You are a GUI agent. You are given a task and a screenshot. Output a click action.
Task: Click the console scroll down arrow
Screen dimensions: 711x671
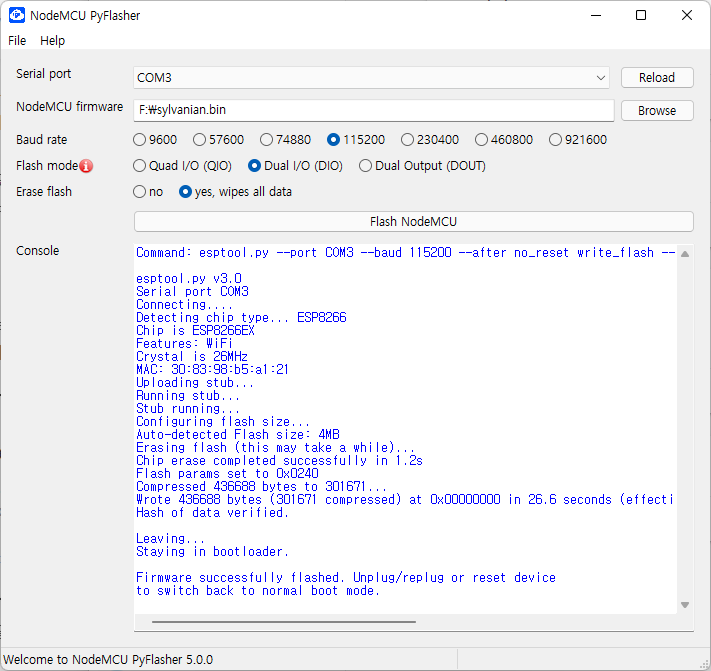(685, 605)
